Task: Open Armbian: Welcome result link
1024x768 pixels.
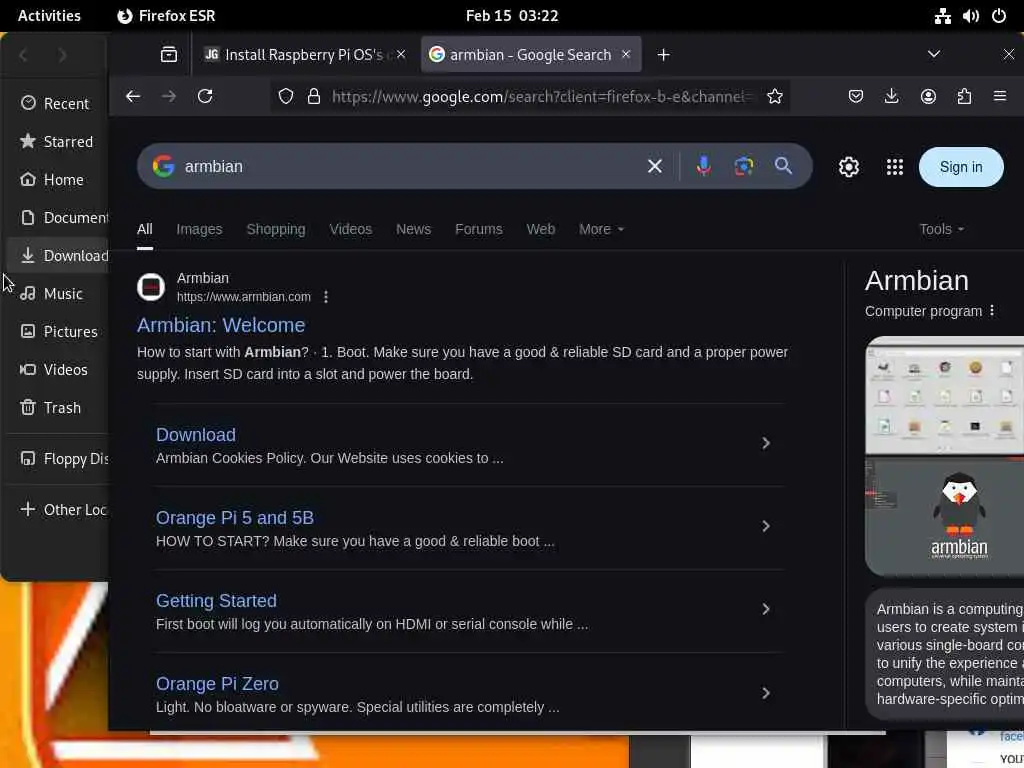Action: coord(221,325)
